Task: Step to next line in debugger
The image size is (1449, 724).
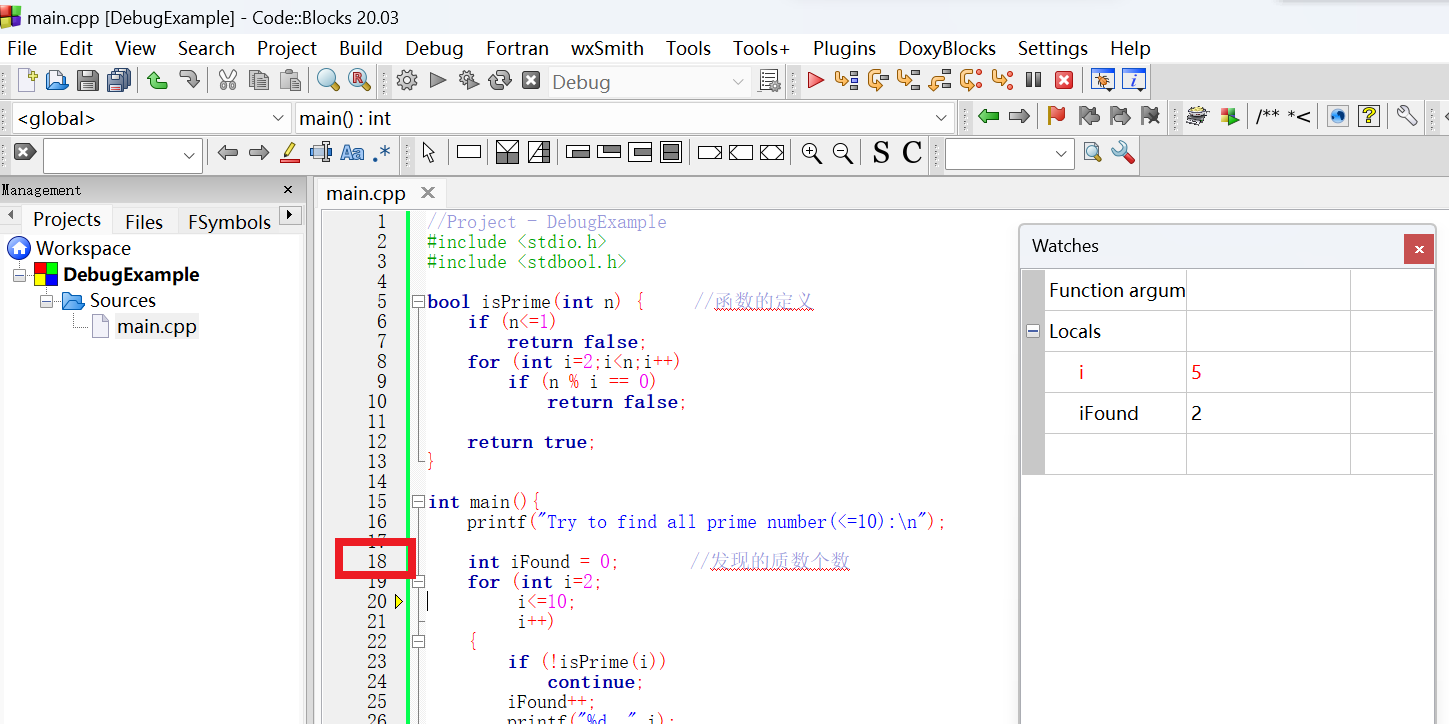Action: [x=878, y=80]
